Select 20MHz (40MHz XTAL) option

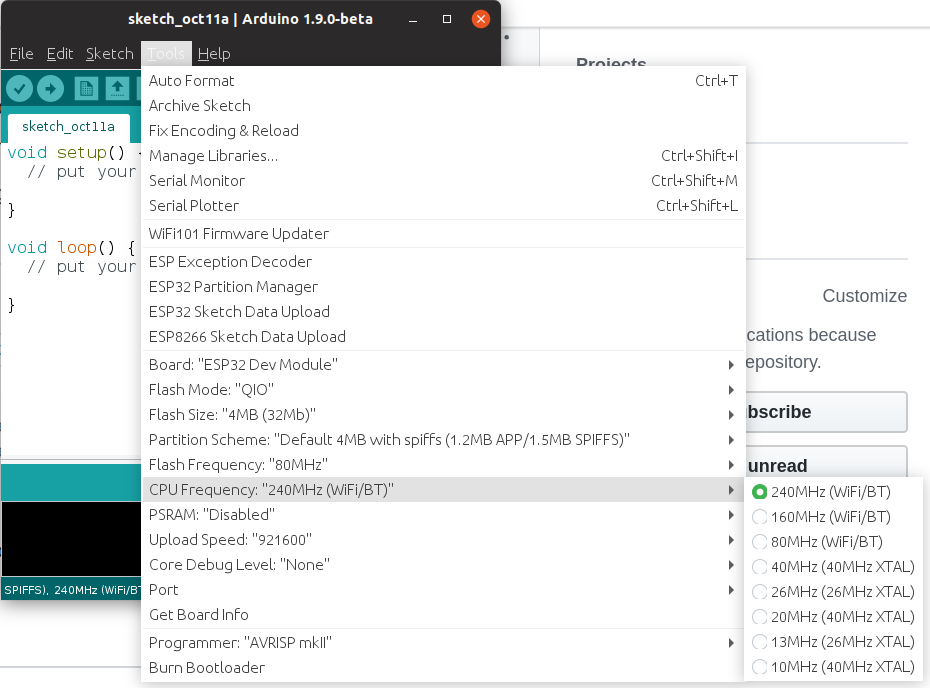tap(833, 616)
